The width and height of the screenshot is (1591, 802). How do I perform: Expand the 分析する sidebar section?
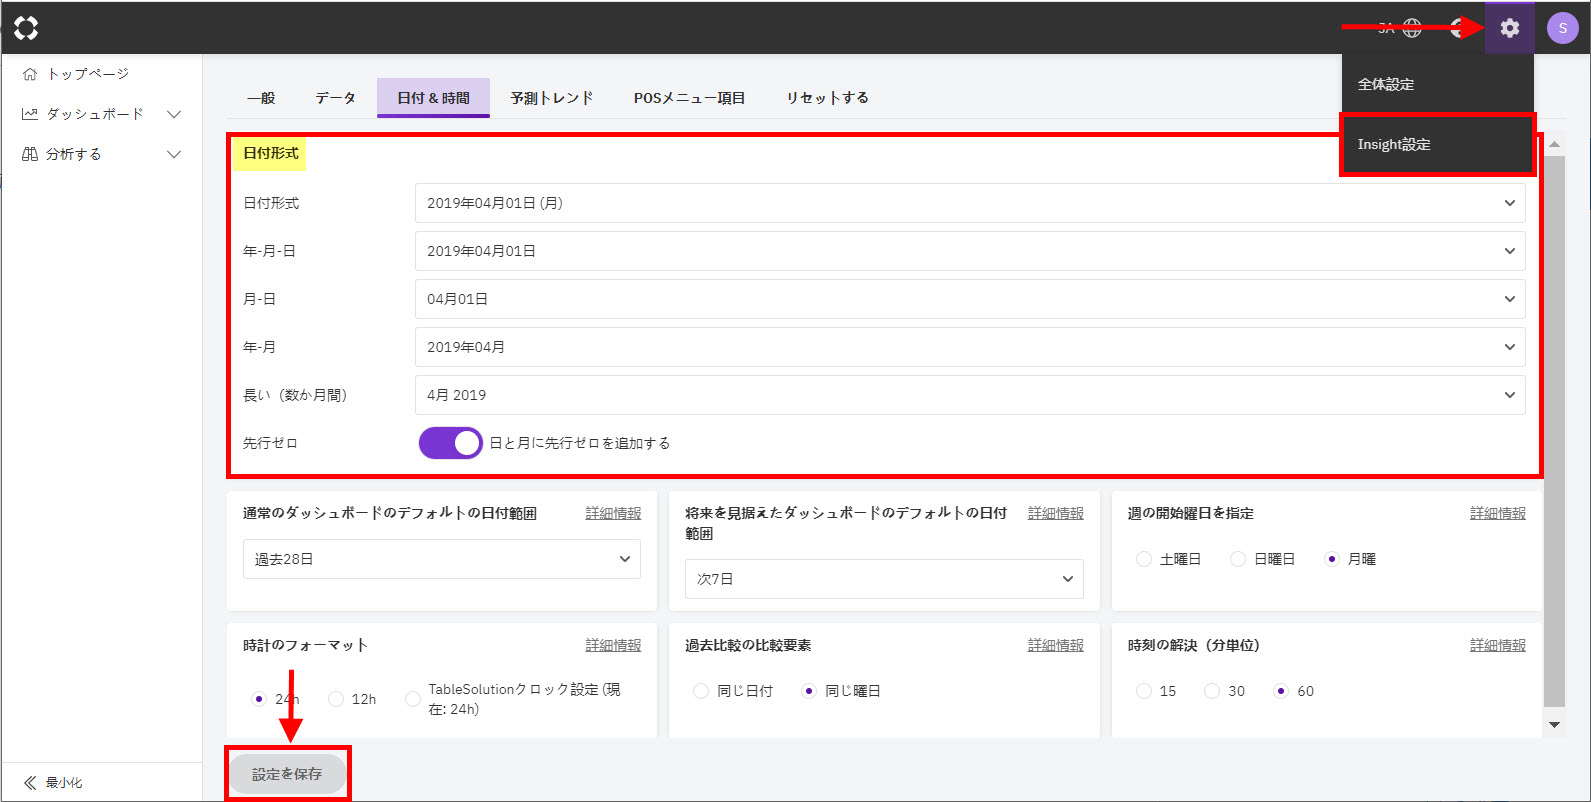tap(174, 154)
